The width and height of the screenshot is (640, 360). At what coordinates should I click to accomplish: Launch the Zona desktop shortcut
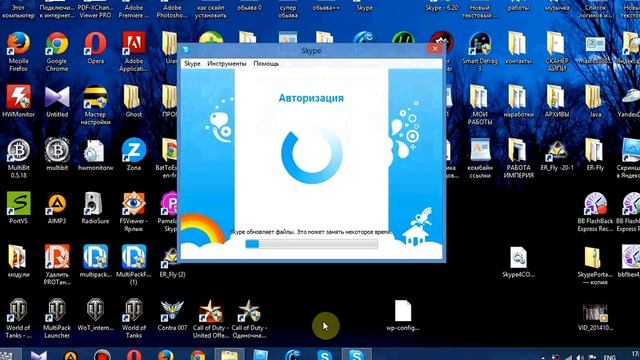point(133,155)
